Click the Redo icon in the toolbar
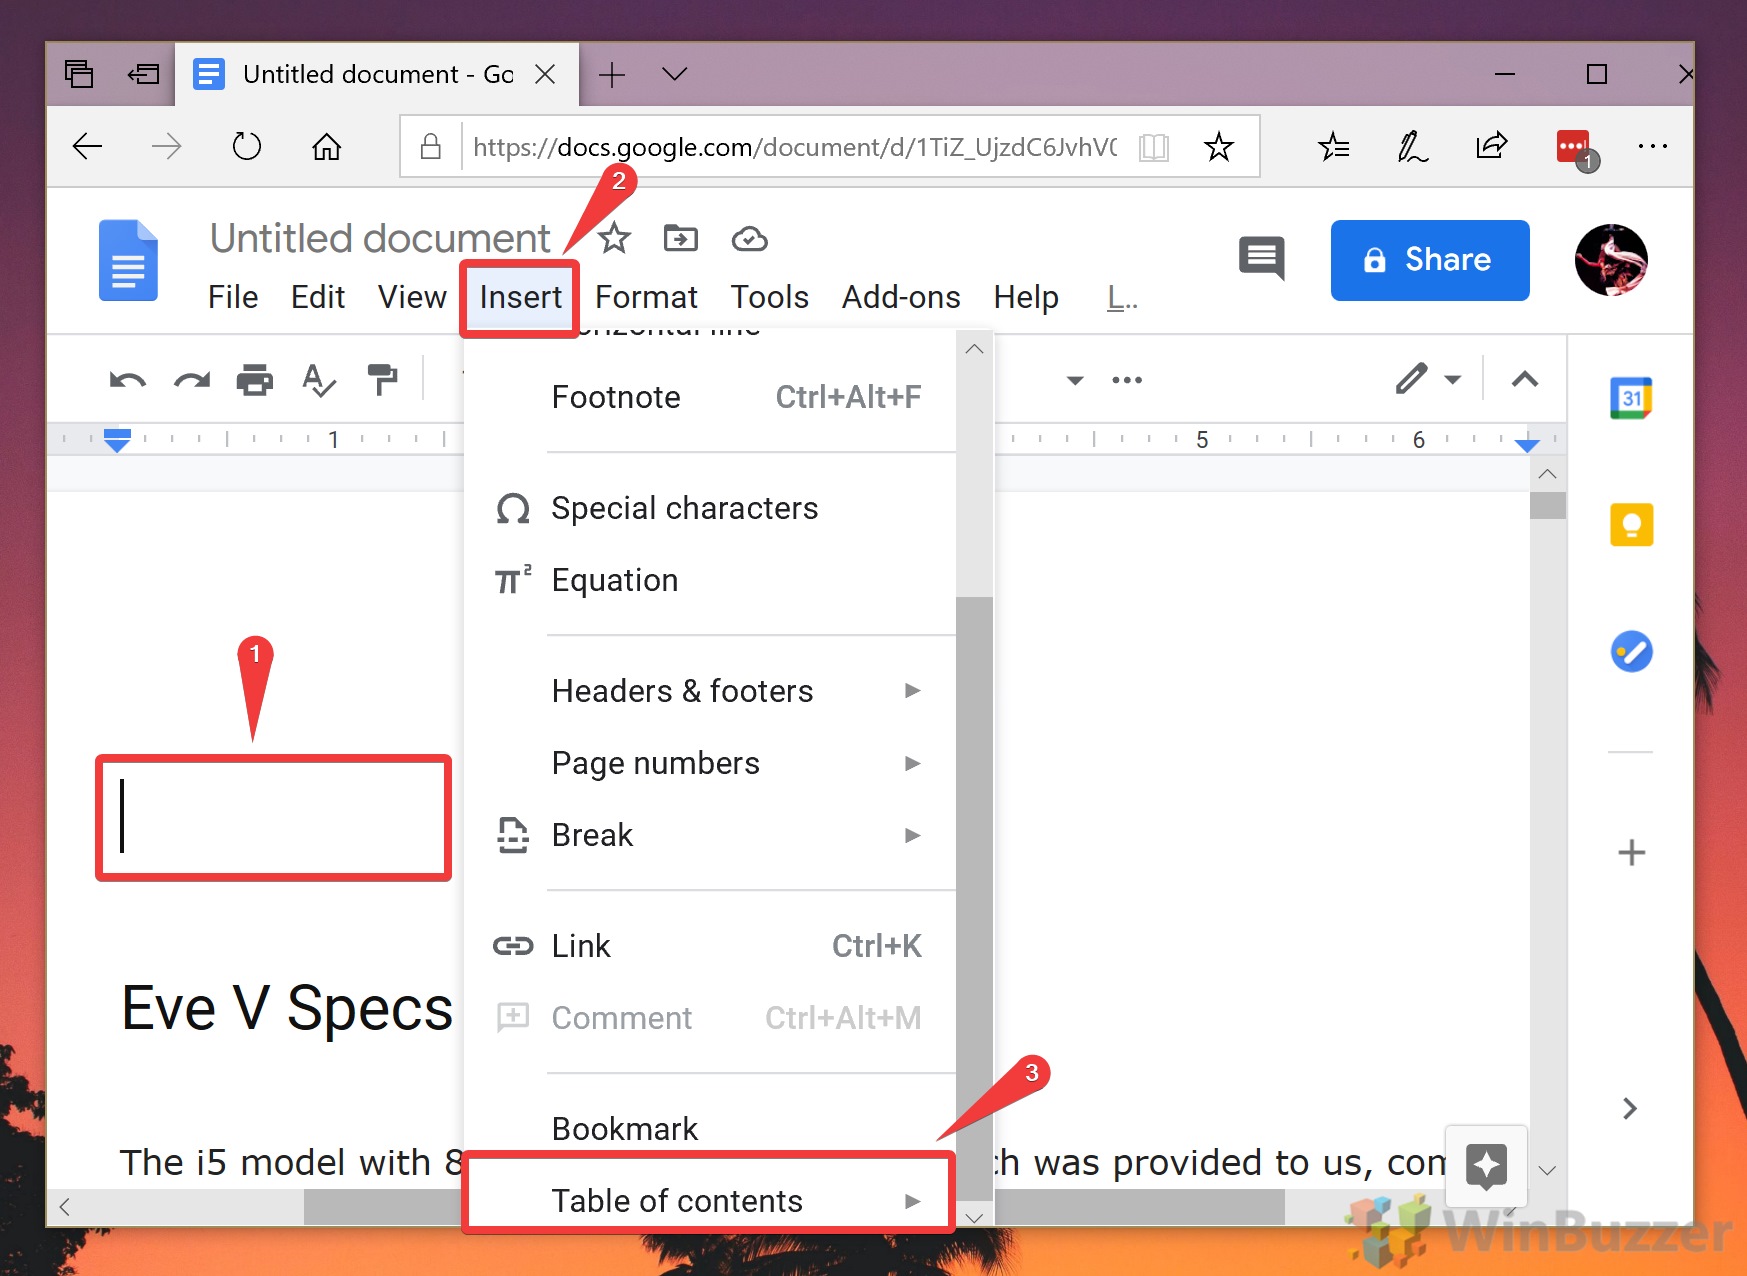Image resolution: width=1747 pixels, height=1276 pixels. tap(191, 380)
